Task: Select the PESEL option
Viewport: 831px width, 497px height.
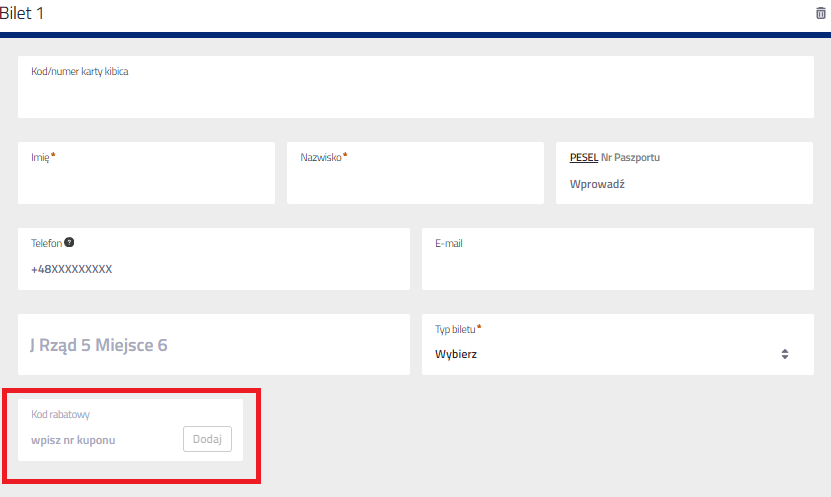Action: click(583, 157)
